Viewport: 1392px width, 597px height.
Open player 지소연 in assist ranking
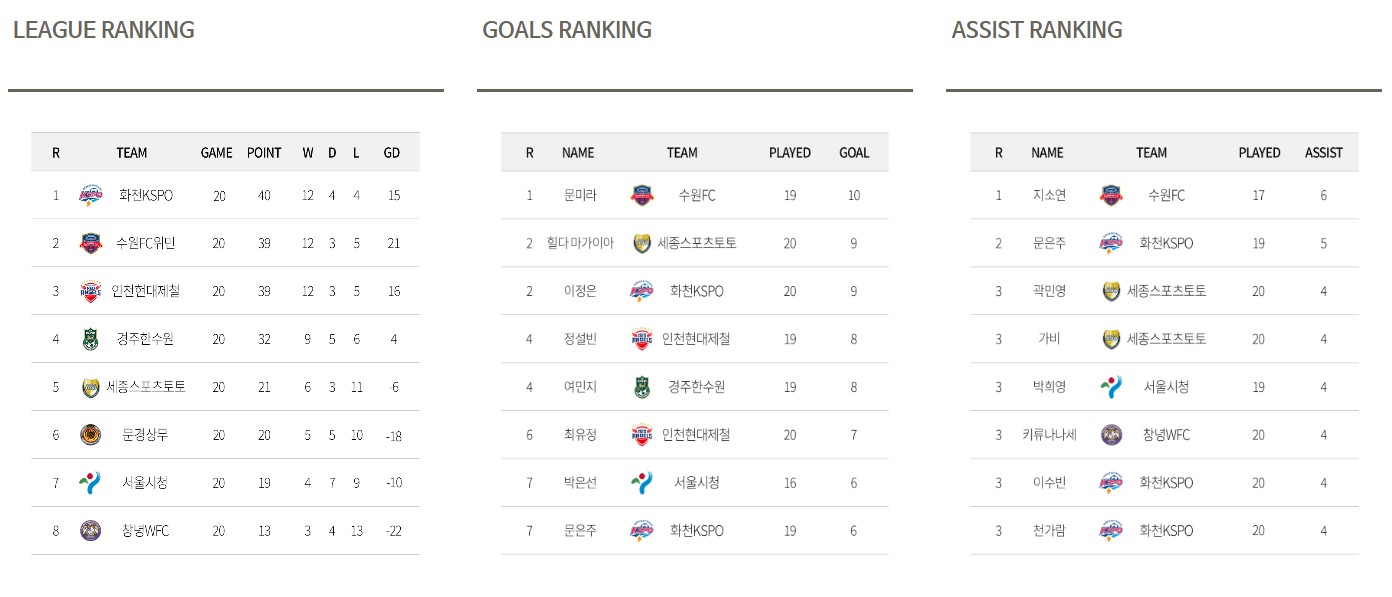1049,196
